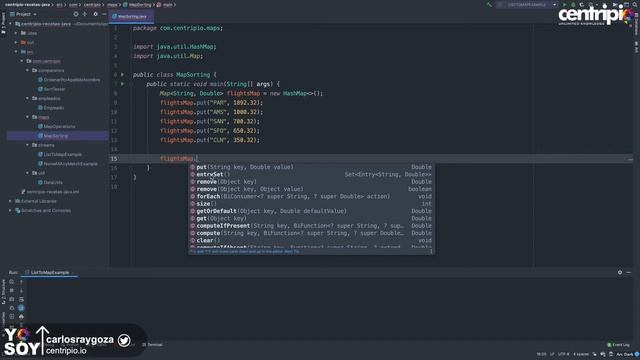Click stop icon in Run panel
Viewport: 640px width, 360px height.
point(12,291)
